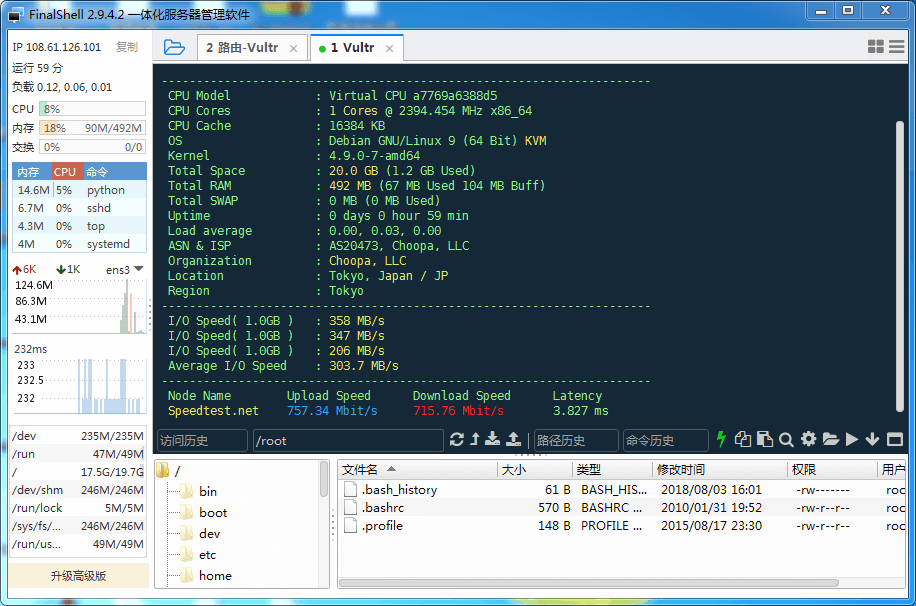Viewport: 916px width, 606px height.
Task: Click the refresh directory icon
Action: click(x=457, y=440)
